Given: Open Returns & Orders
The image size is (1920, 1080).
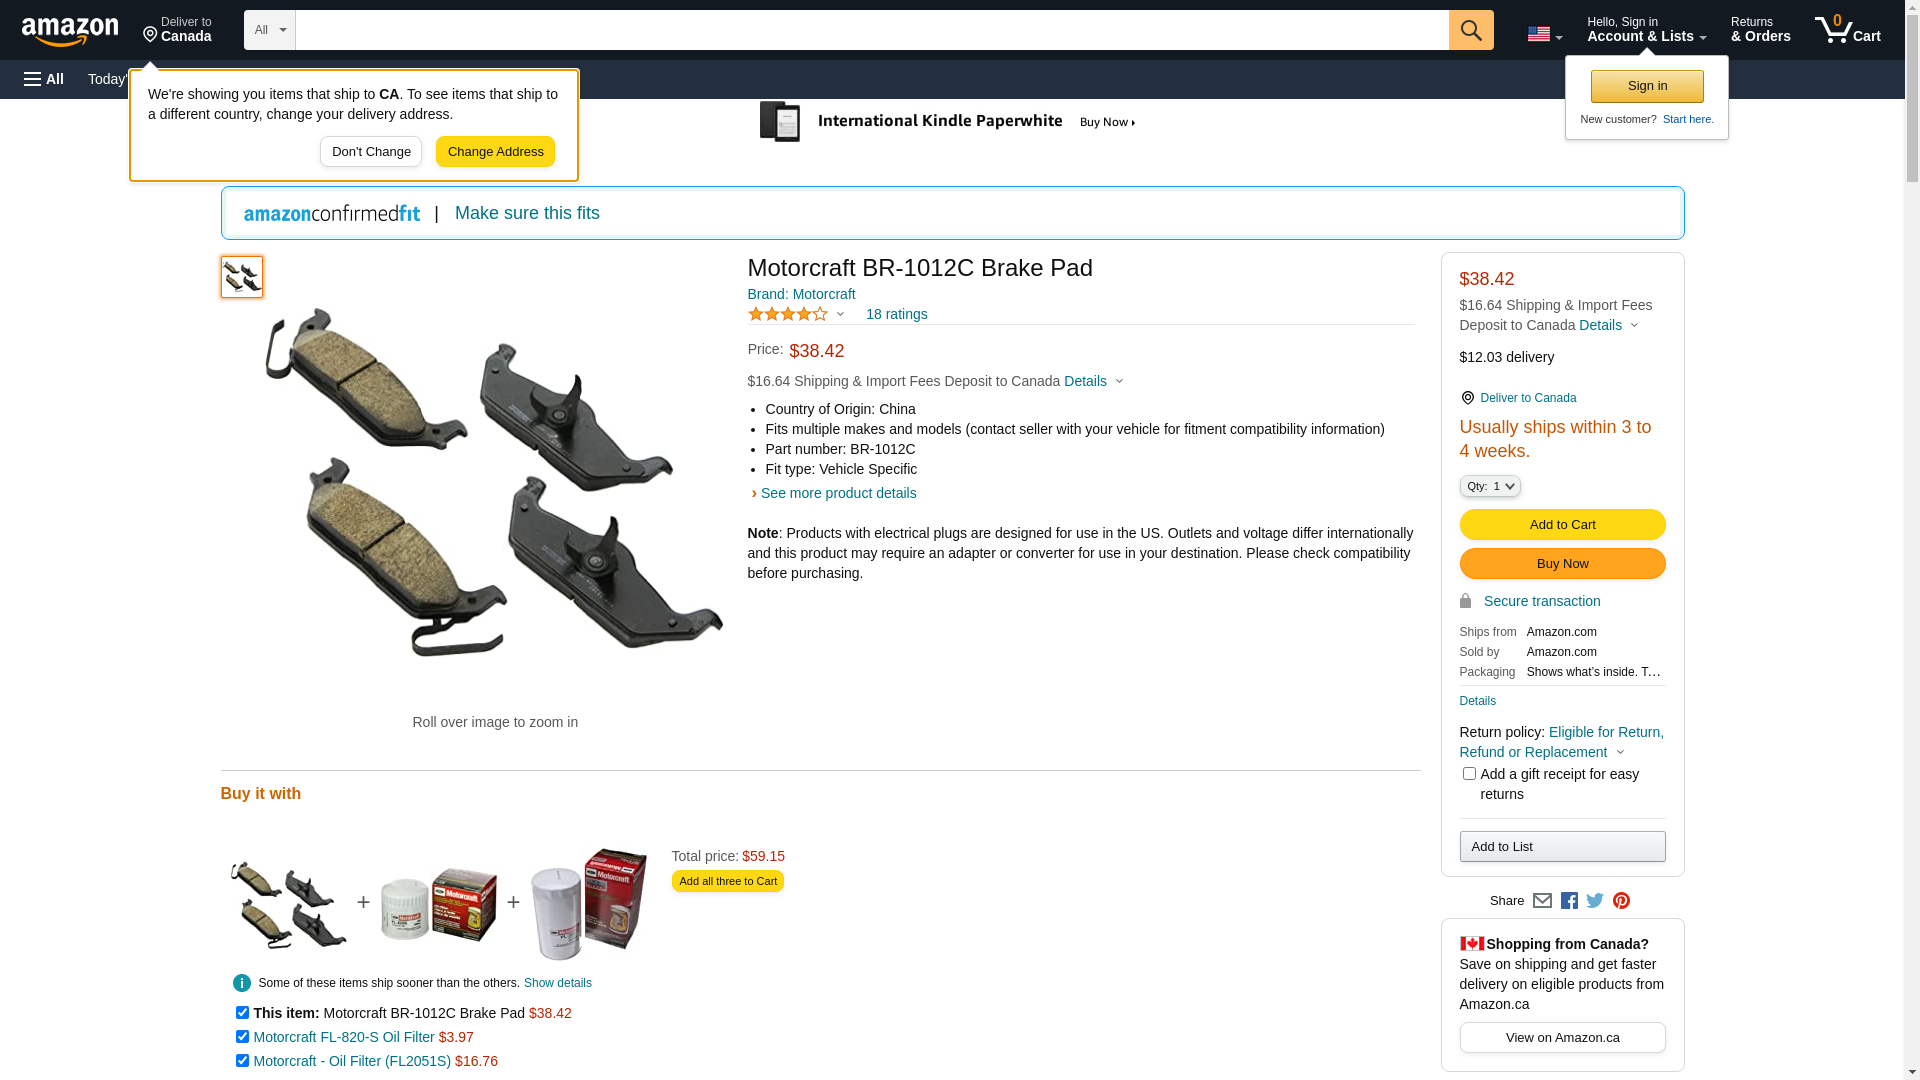Looking at the screenshot, I should tap(1760, 30).
